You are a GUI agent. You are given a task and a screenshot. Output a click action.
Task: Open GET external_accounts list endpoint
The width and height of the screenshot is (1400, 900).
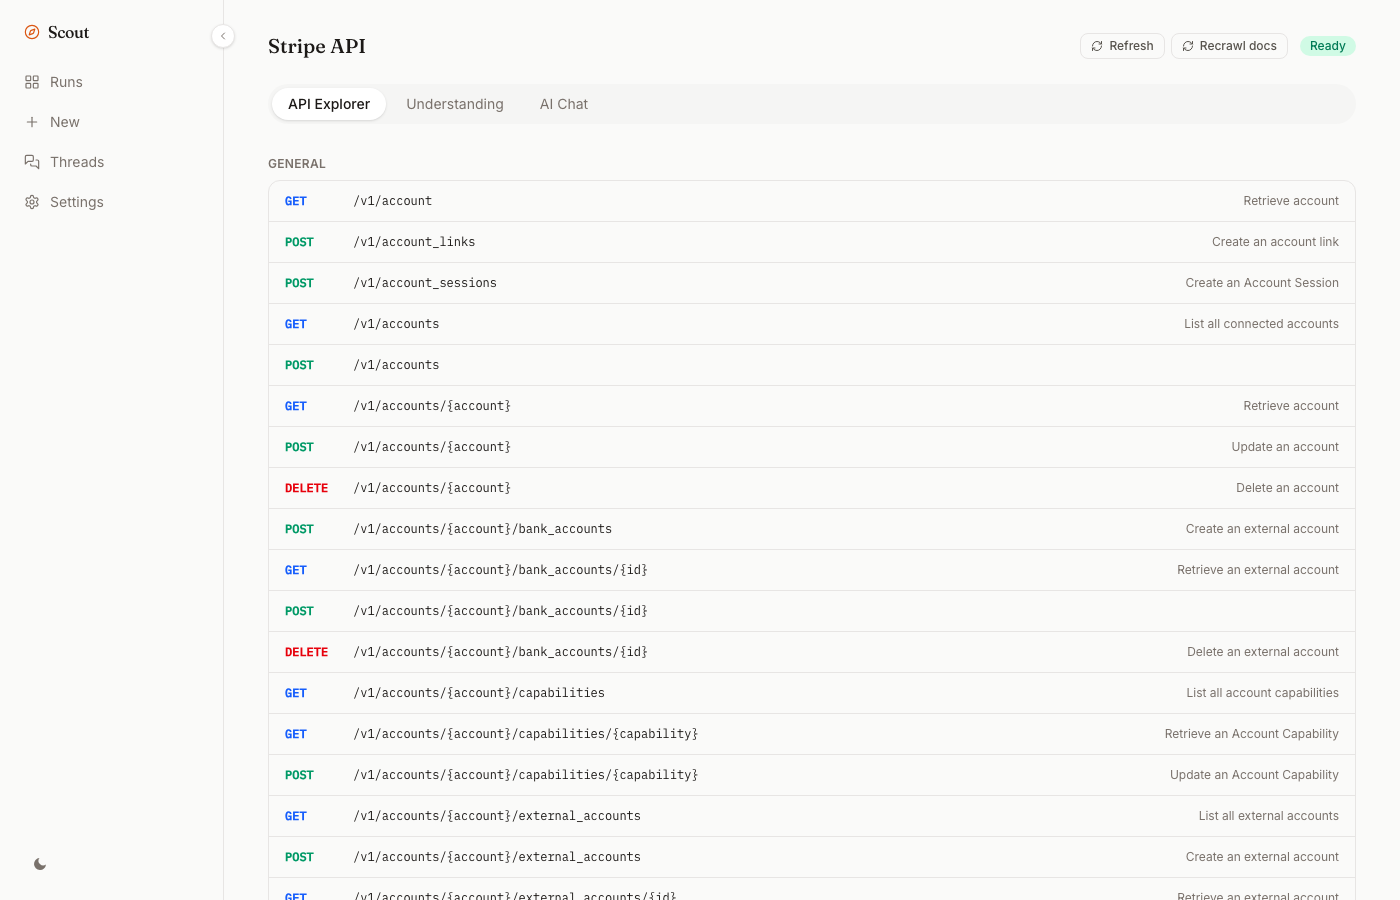(812, 816)
